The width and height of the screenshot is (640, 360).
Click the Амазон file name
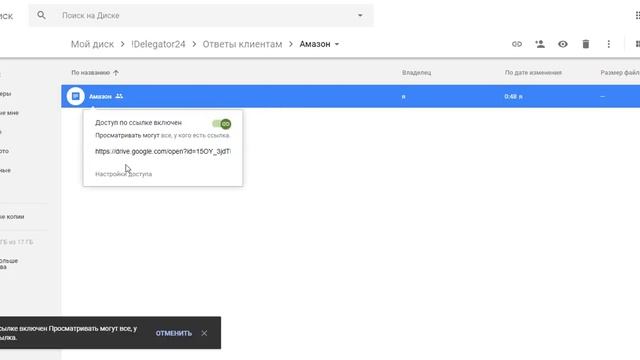(100, 96)
